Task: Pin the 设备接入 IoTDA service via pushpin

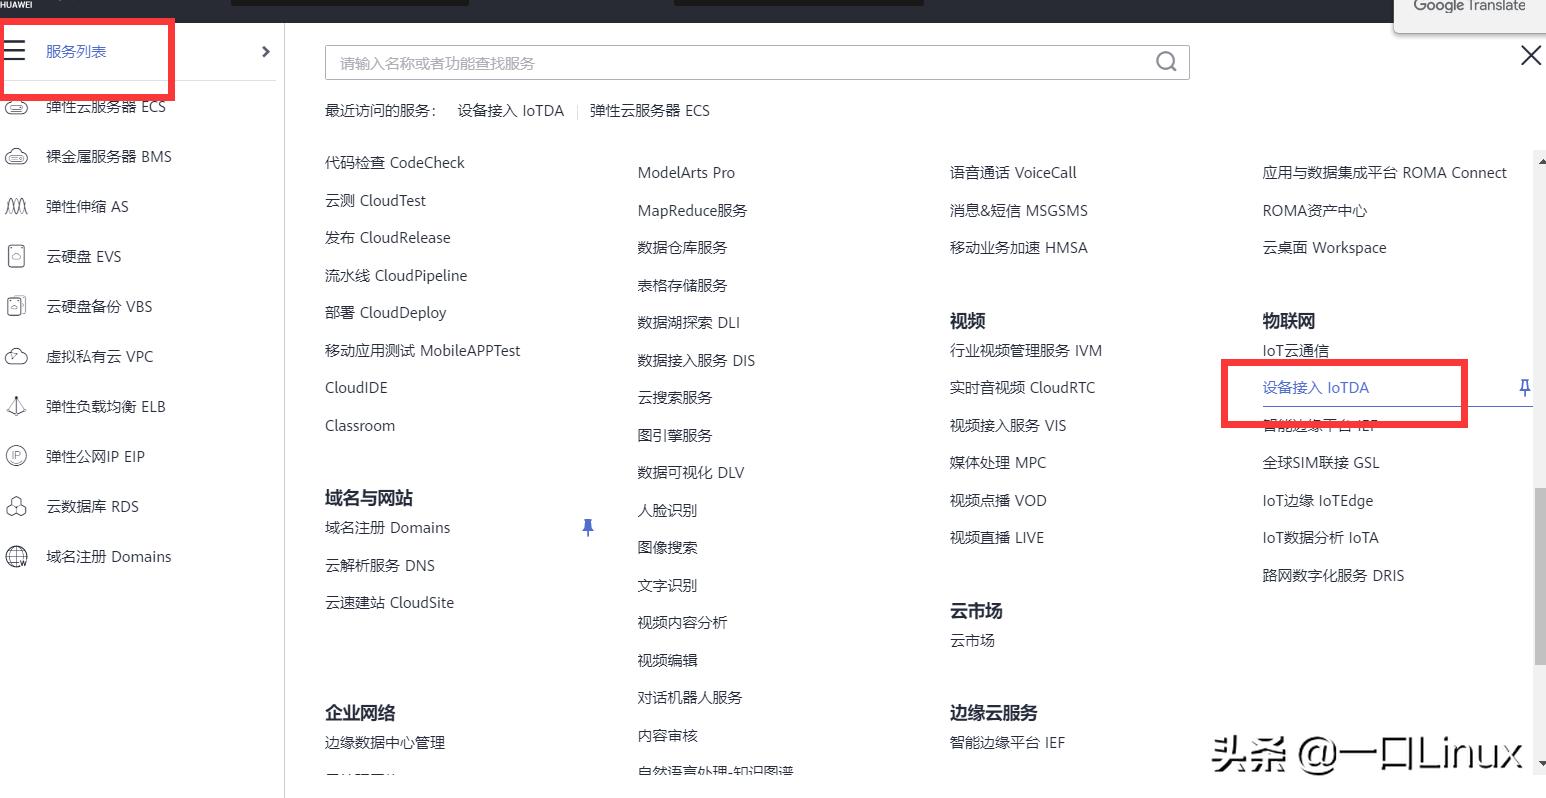Action: click(1524, 388)
